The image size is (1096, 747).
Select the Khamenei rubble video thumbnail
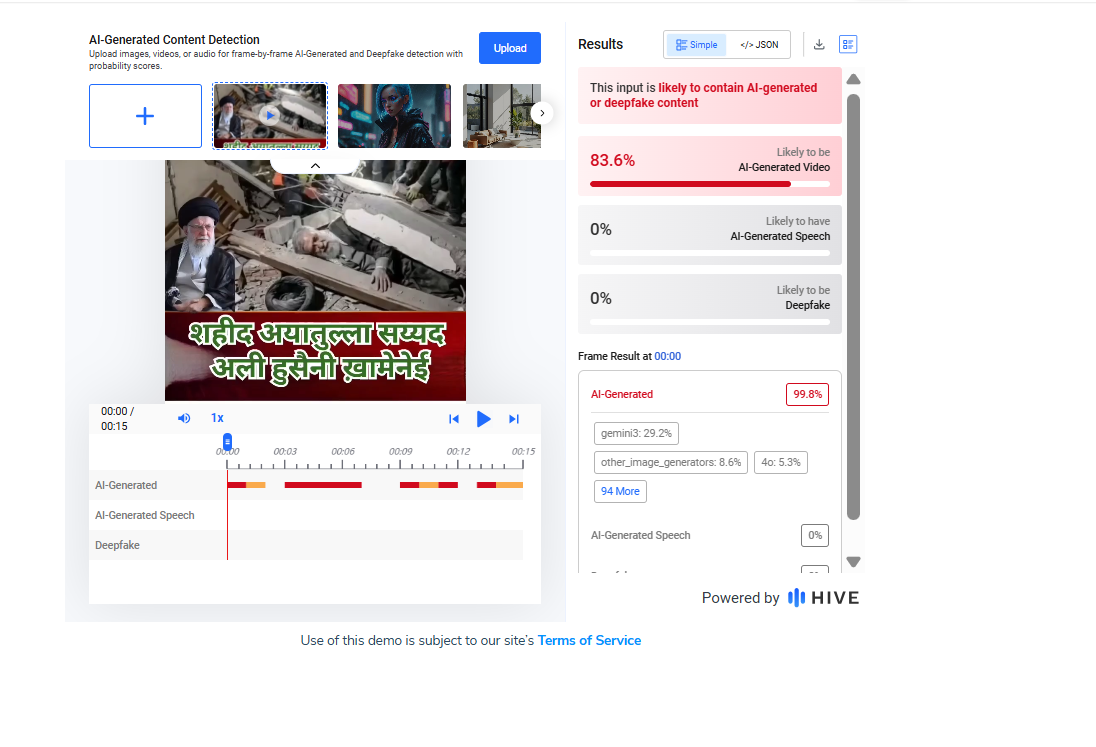click(270, 116)
